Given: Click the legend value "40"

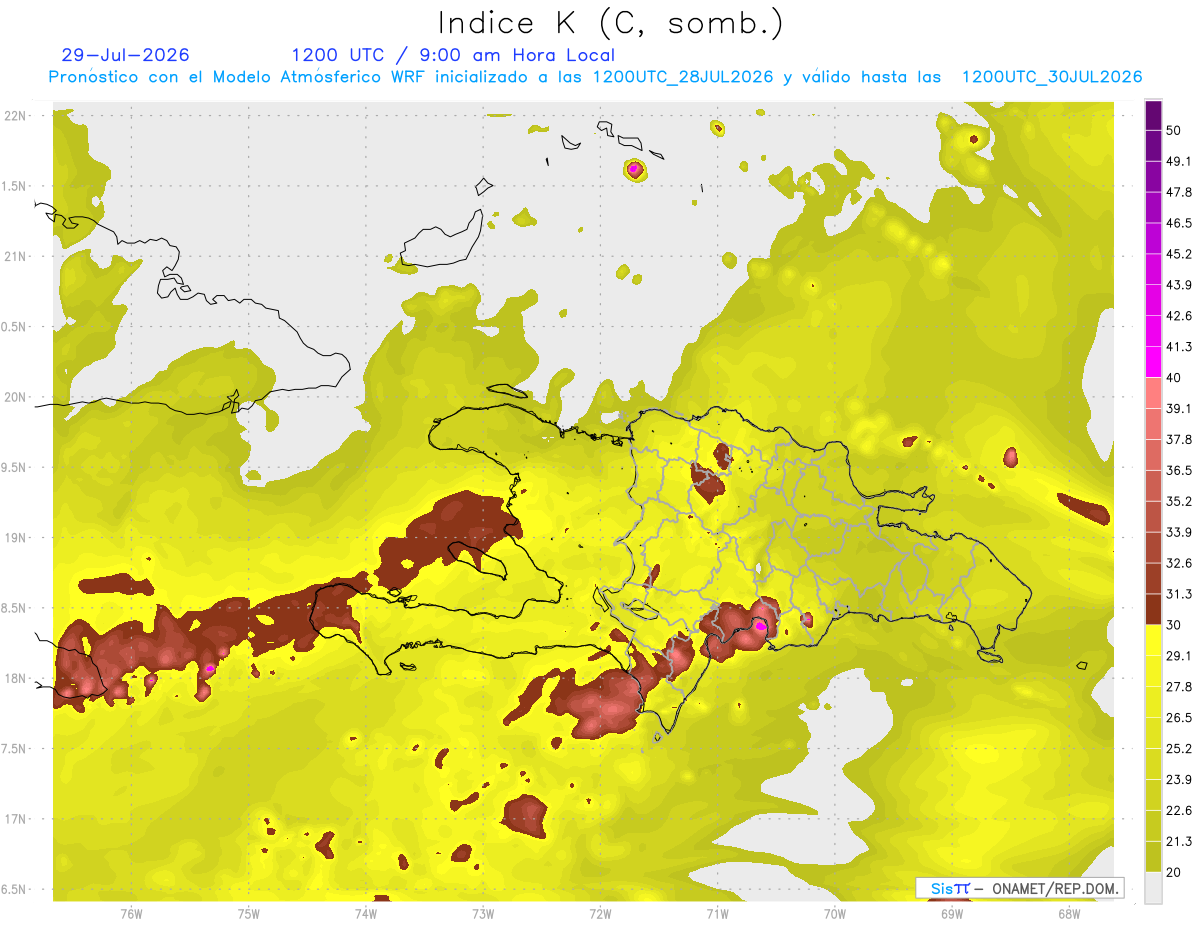Looking at the screenshot, I should coord(1175,378).
